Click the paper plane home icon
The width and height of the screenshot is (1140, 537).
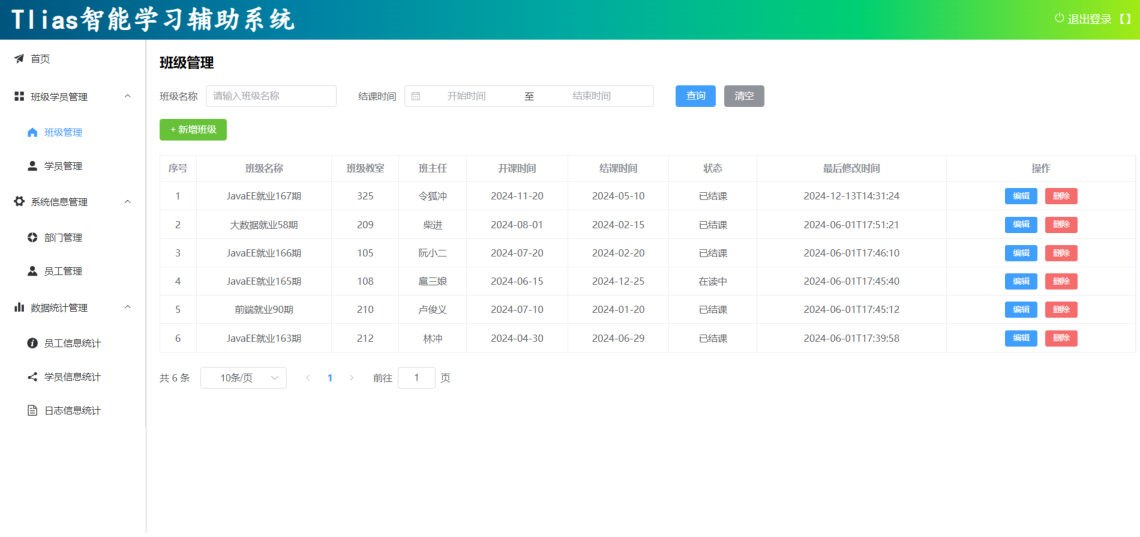[19, 59]
